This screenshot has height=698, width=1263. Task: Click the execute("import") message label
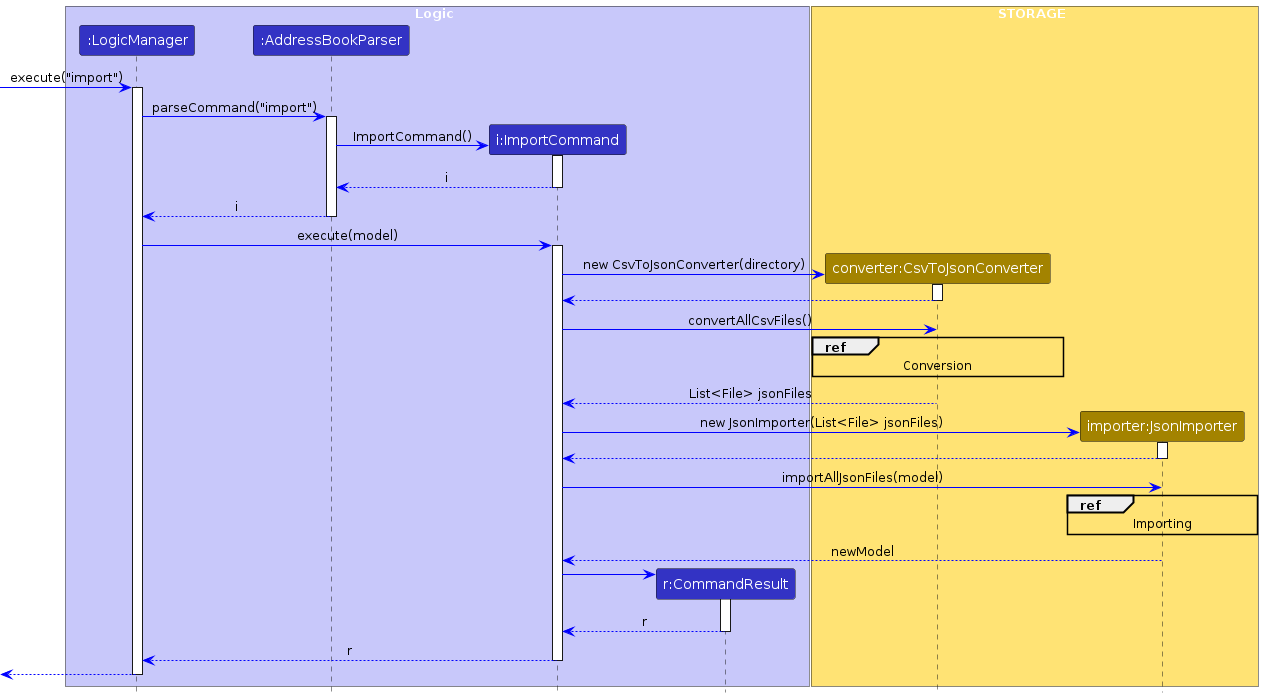tap(66, 78)
